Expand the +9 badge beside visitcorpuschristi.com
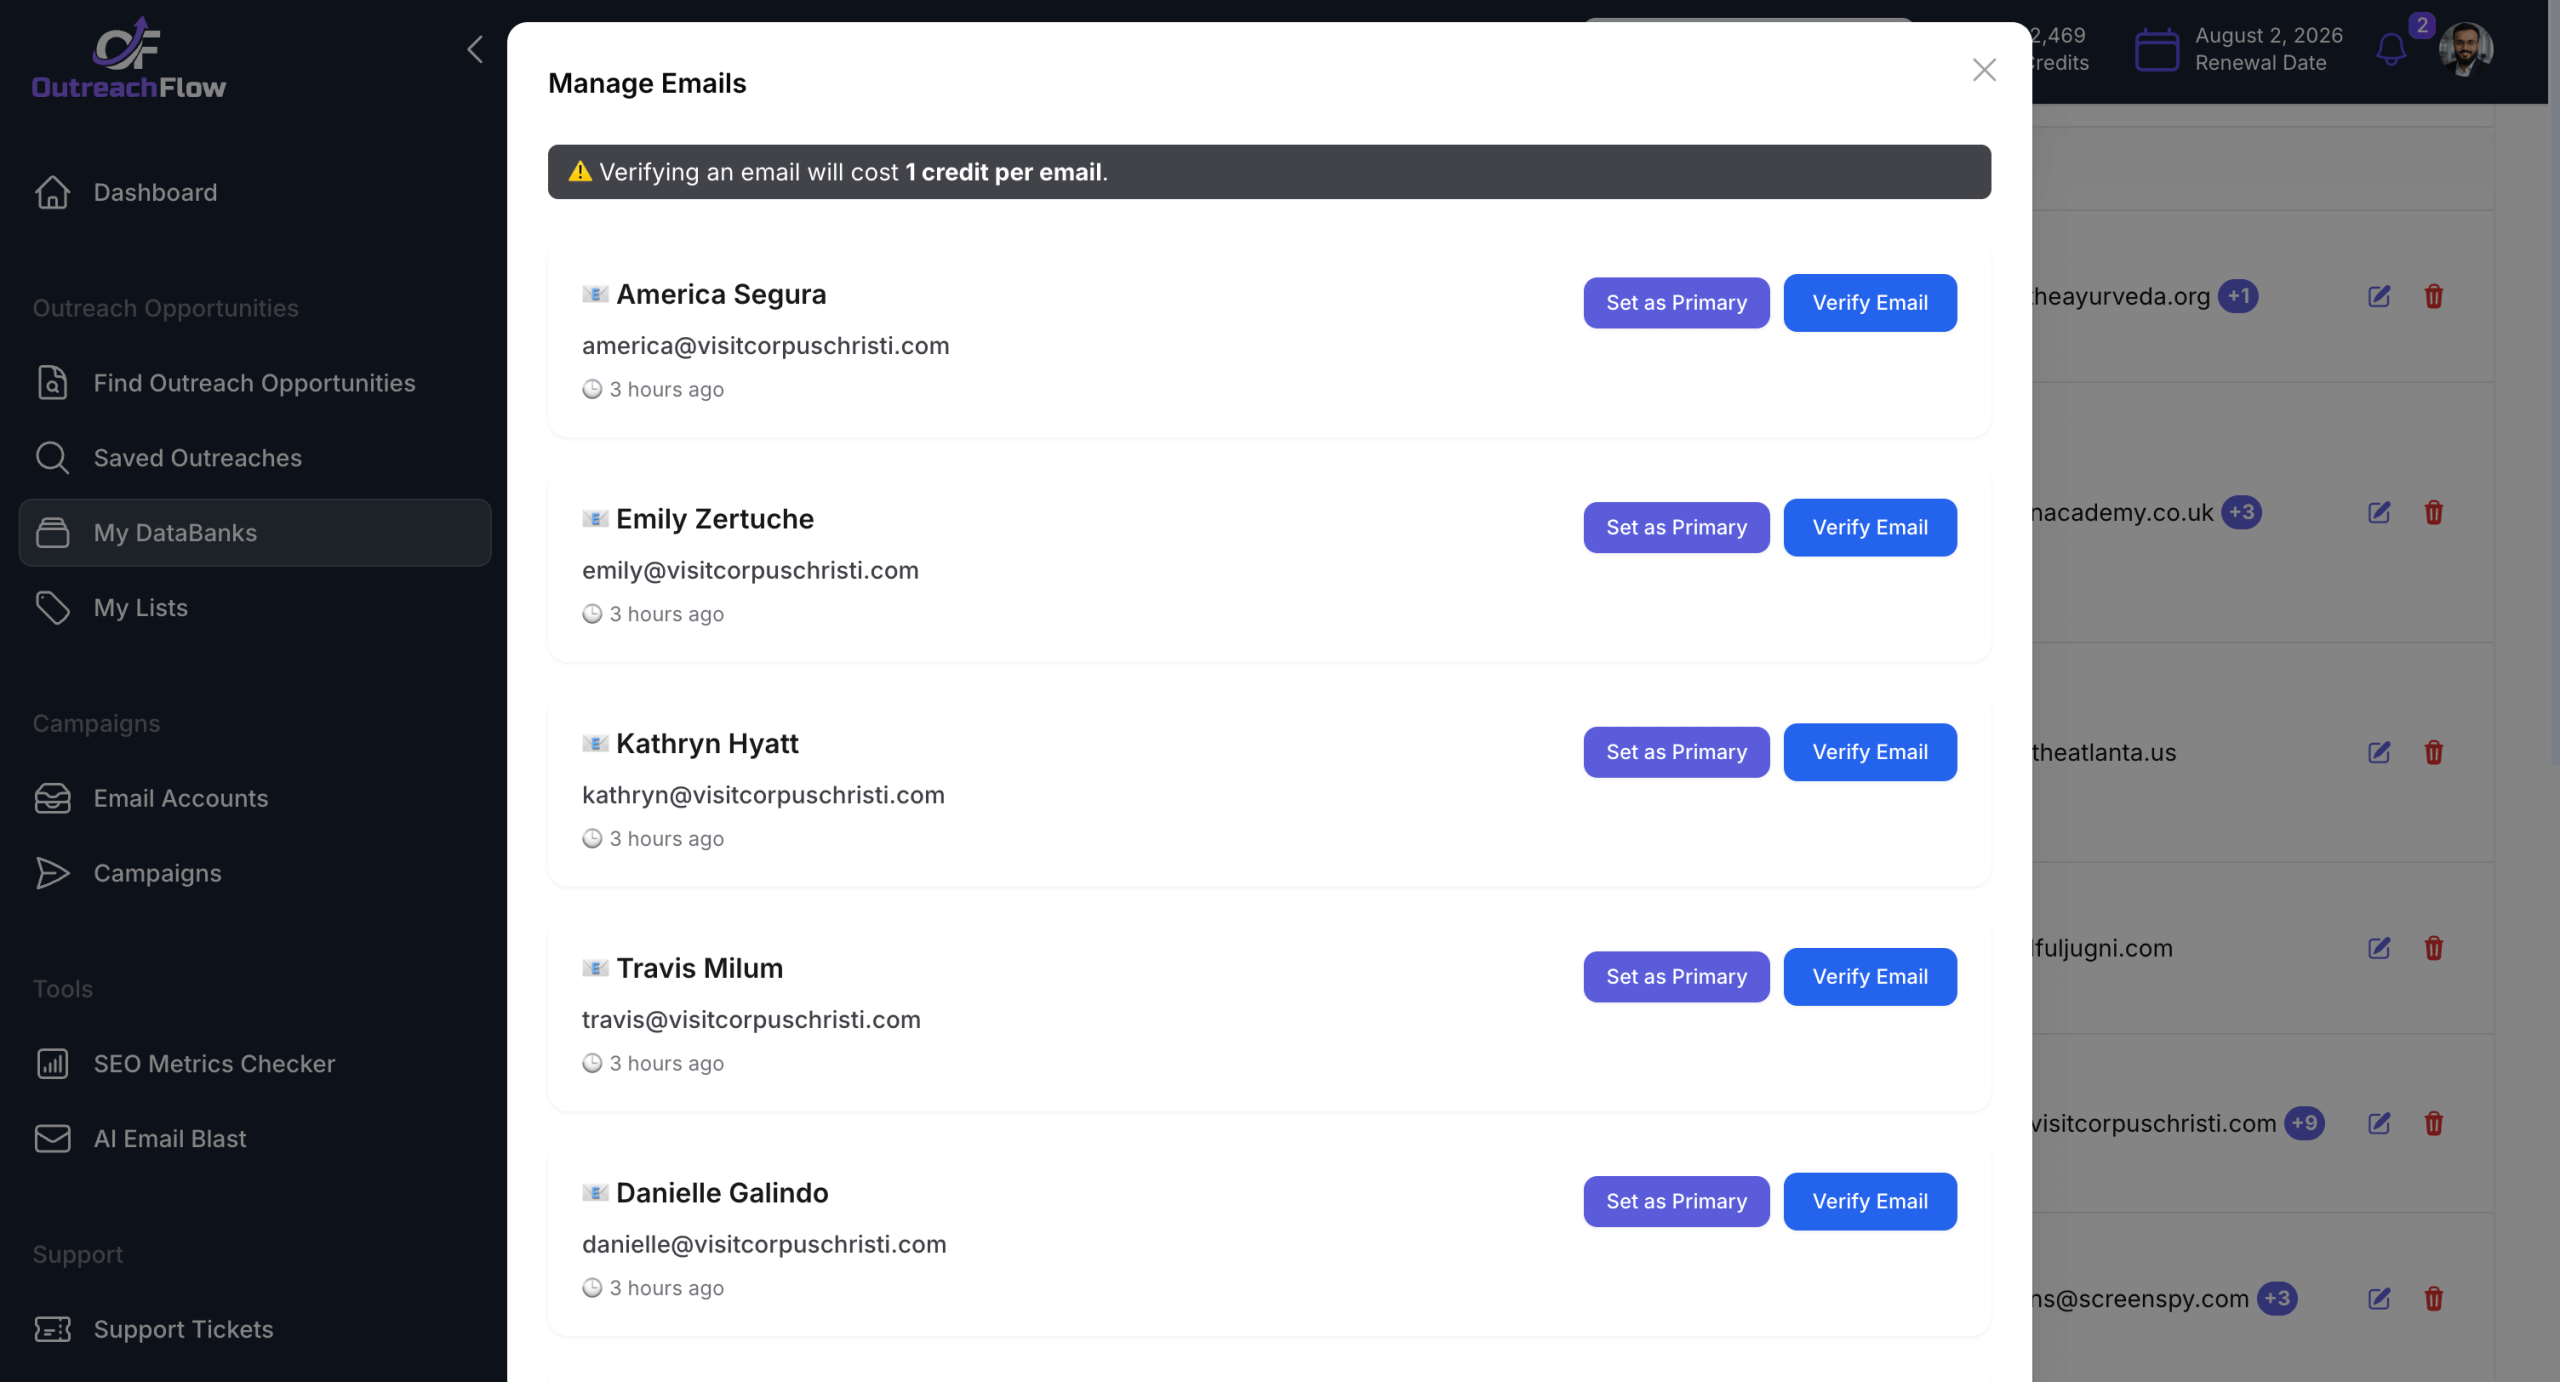The image size is (2560, 1382). click(x=2304, y=1123)
